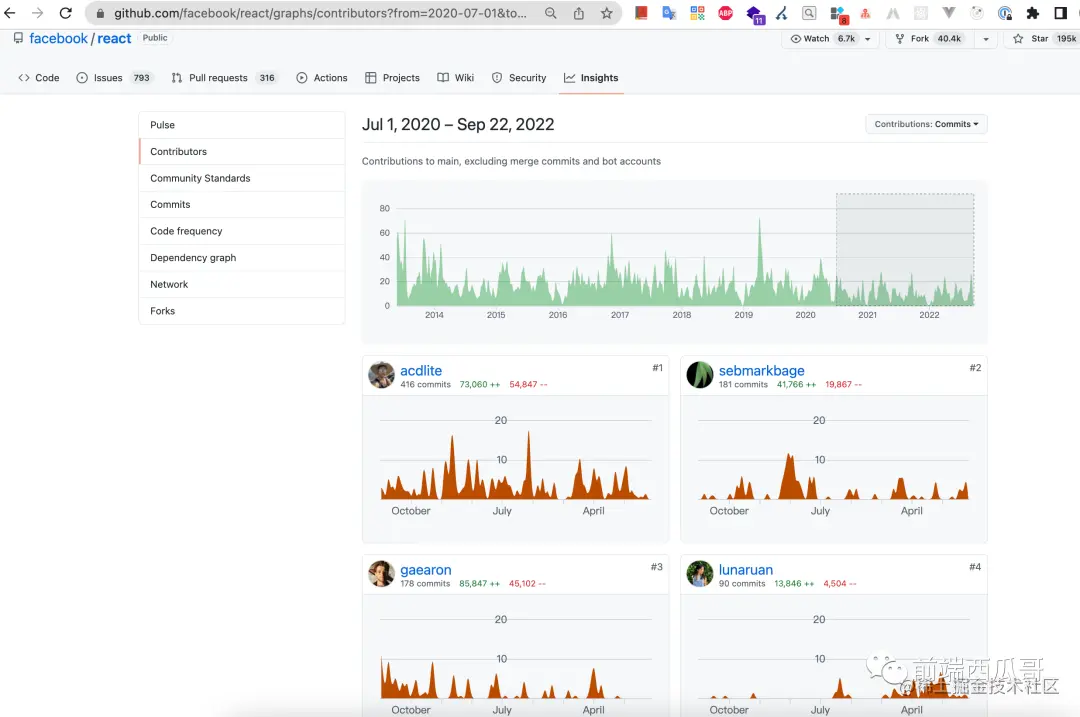This screenshot has width=1080, height=717.
Task: Select Dependency graph in the sidebar
Action: click(242, 258)
